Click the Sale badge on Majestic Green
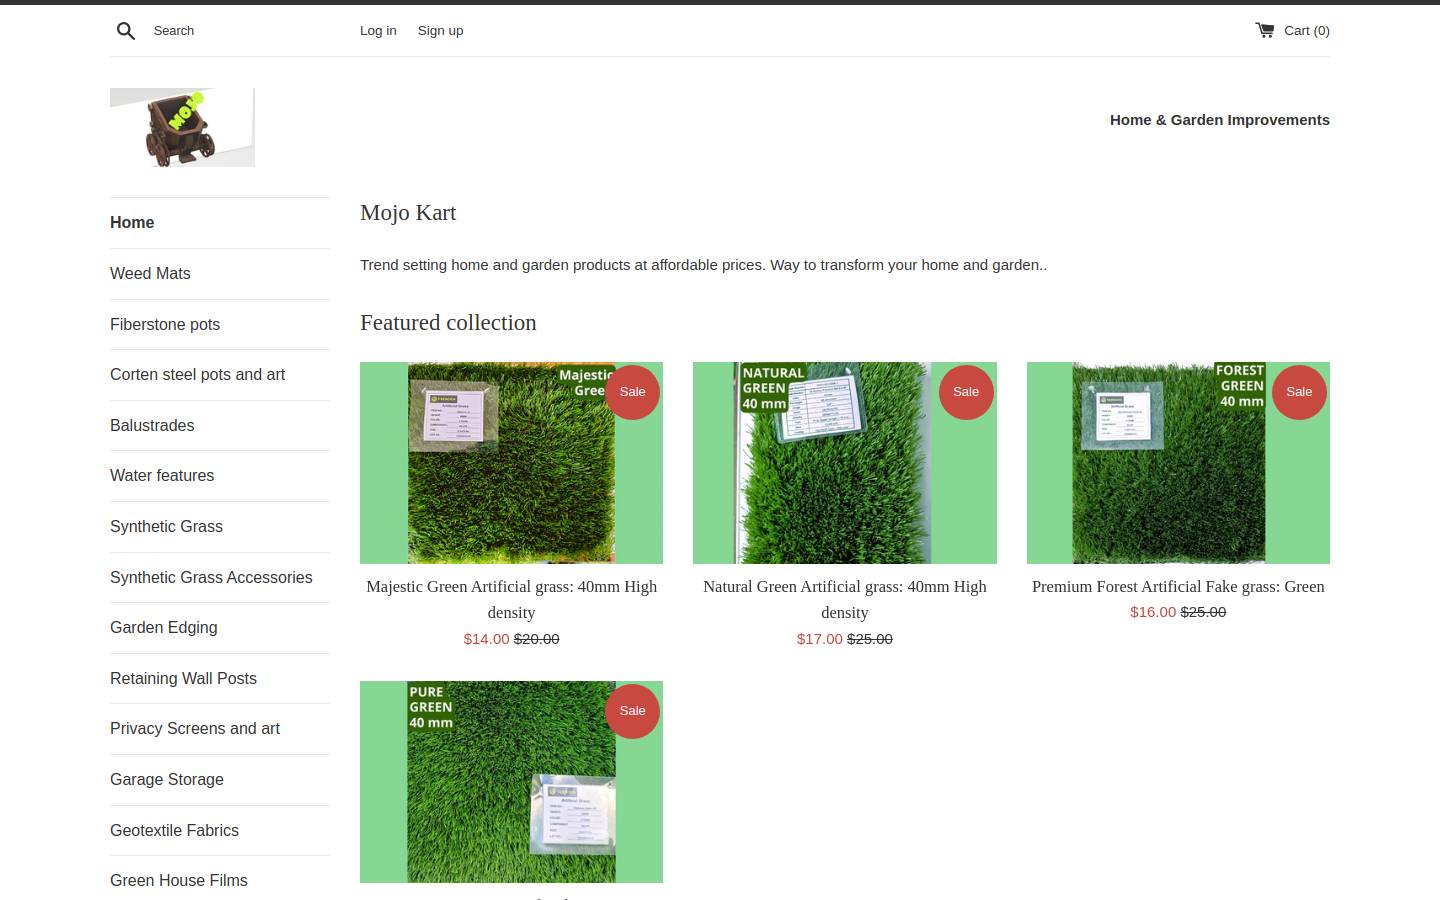Image resolution: width=1440 pixels, height=900 pixels. click(633, 392)
